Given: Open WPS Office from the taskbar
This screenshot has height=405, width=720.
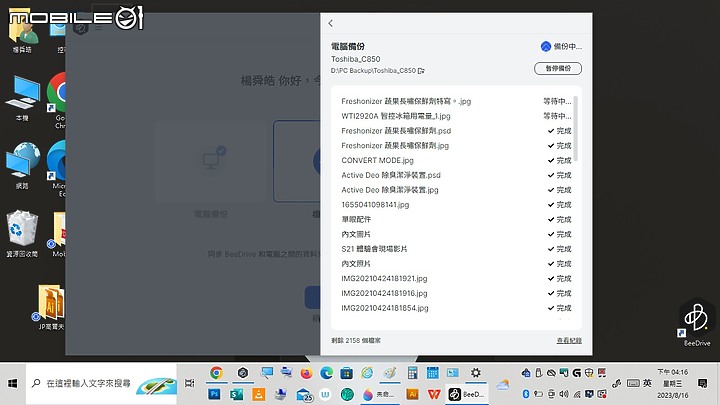Looking at the screenshot, I should tap(434, 394).
